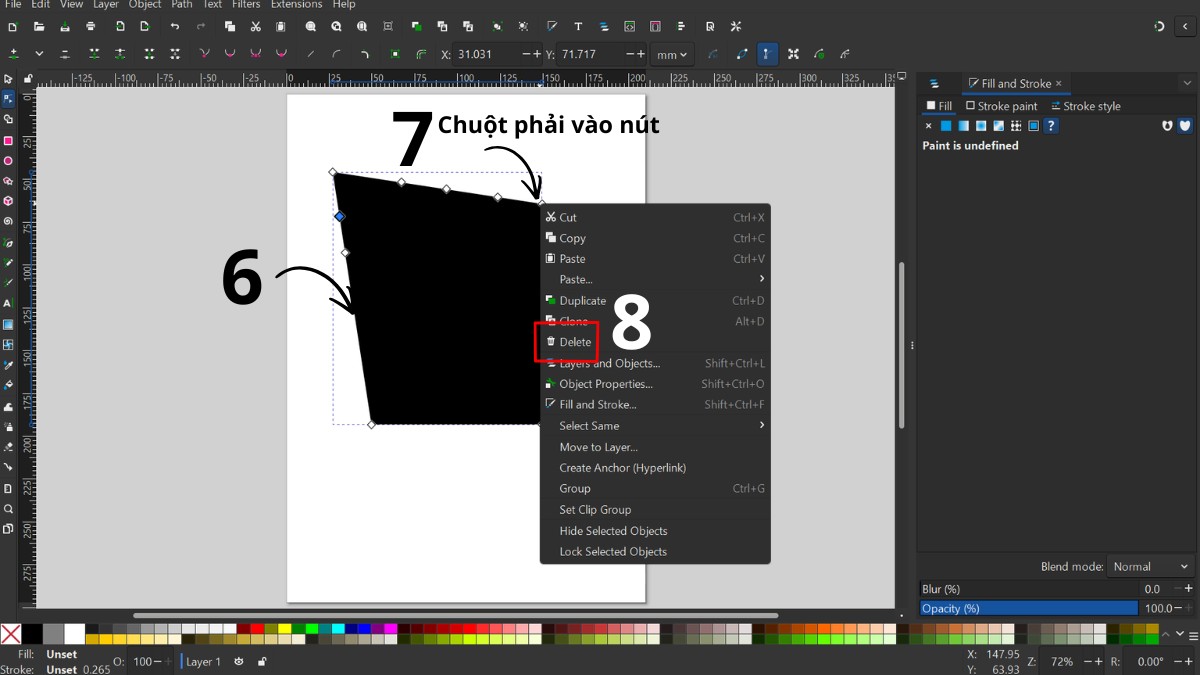Select the Zoom tool in the toolbox
This screenshot has height=675, width=1200.
click(8, 508)
